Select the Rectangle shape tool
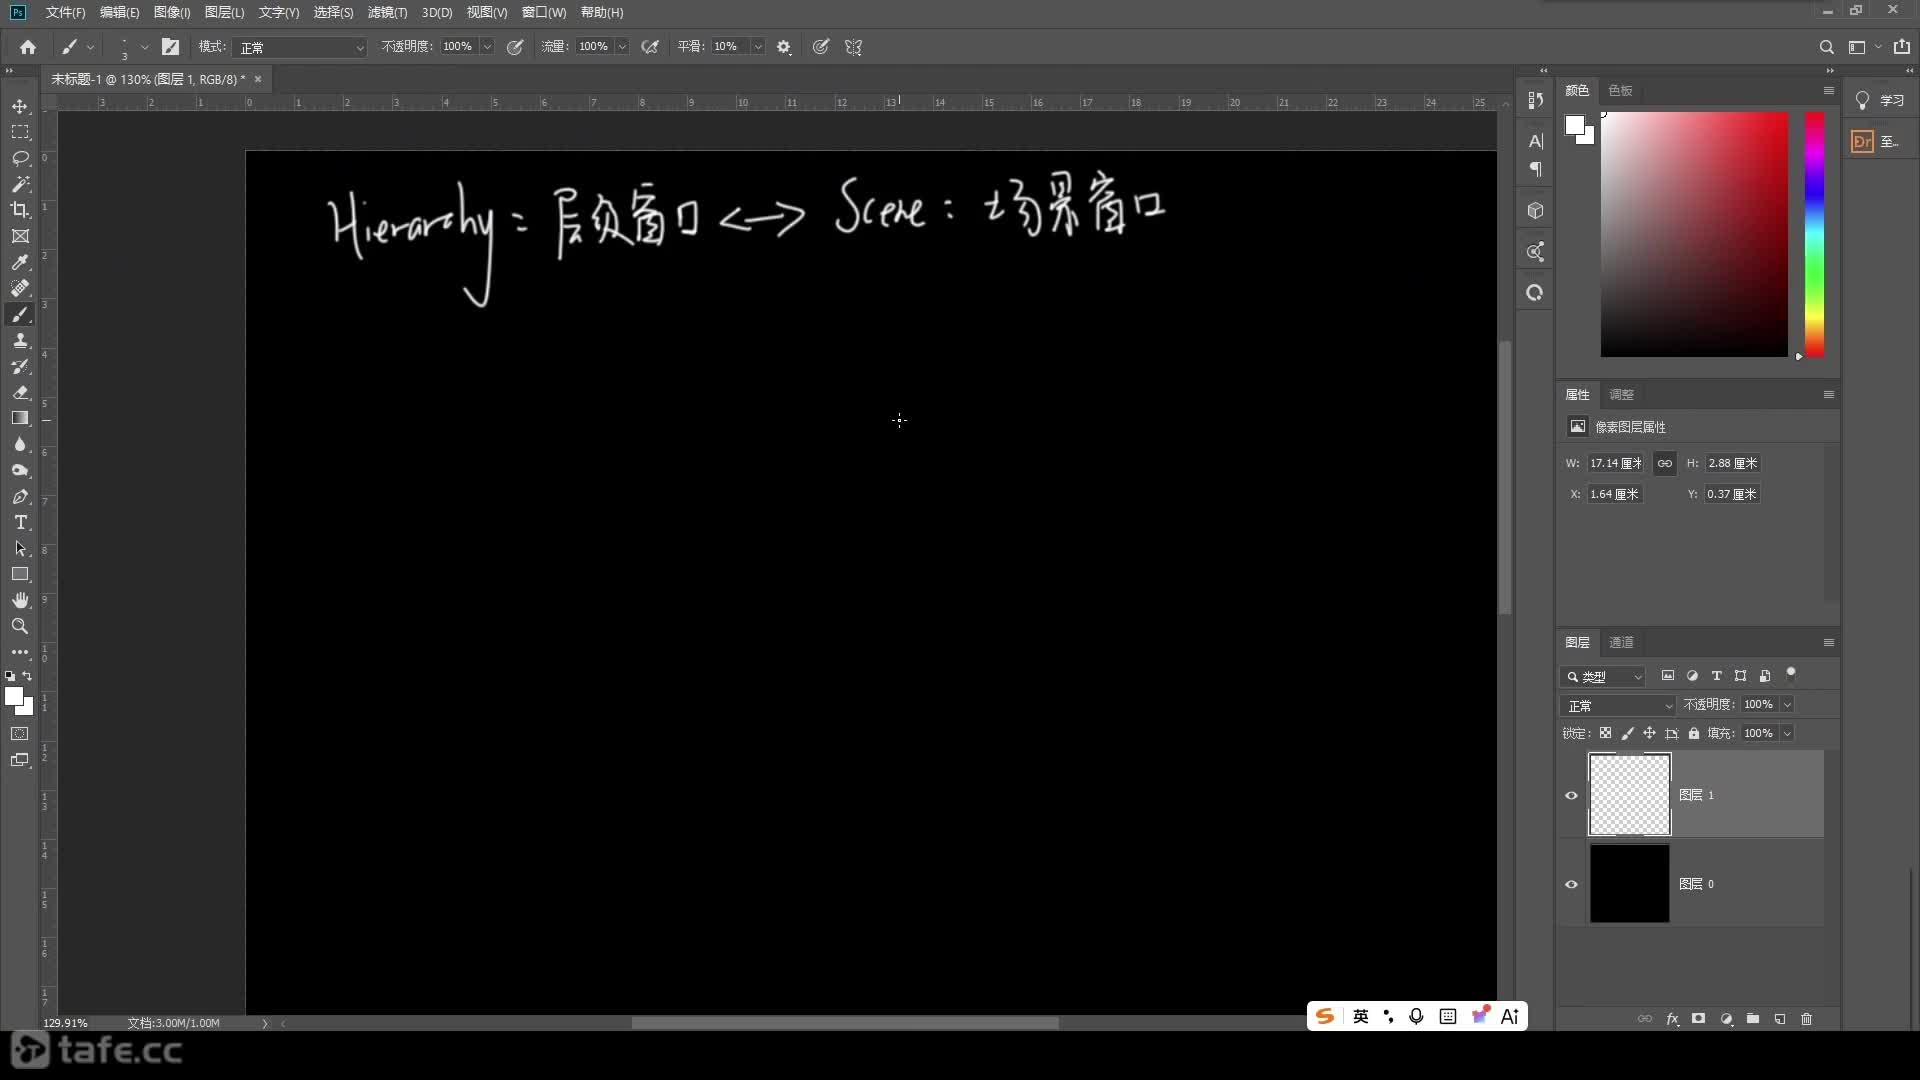The image size is (1920, 1080). tap(20, 574)
